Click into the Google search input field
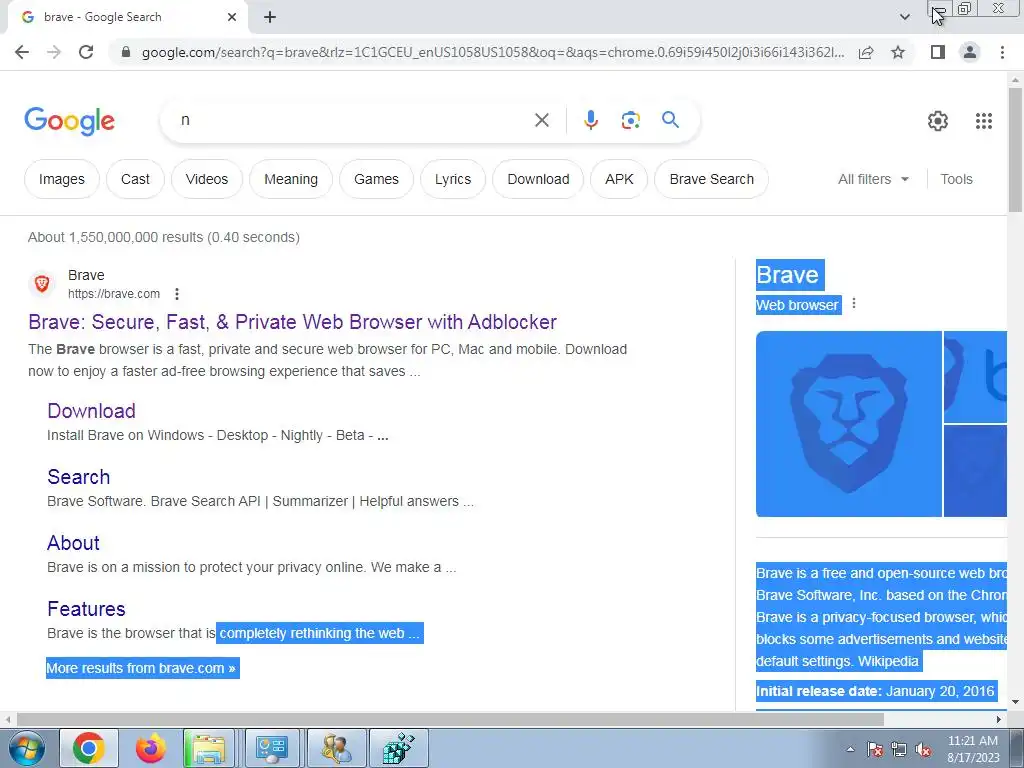The image size is (1024, 768). tap(353, 120)
